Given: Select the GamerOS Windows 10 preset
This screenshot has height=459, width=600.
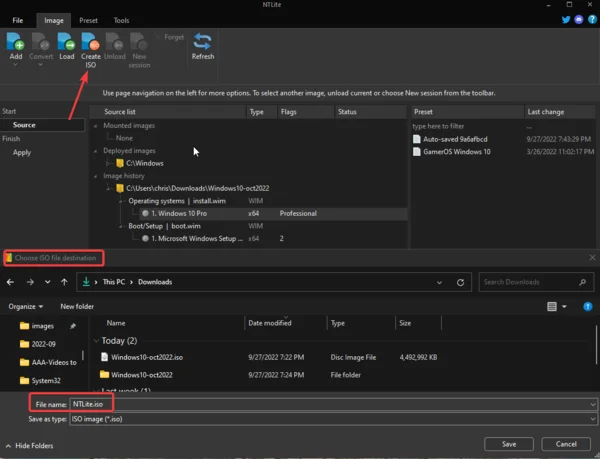Looking at the screenshot, I should click(452, 152).
